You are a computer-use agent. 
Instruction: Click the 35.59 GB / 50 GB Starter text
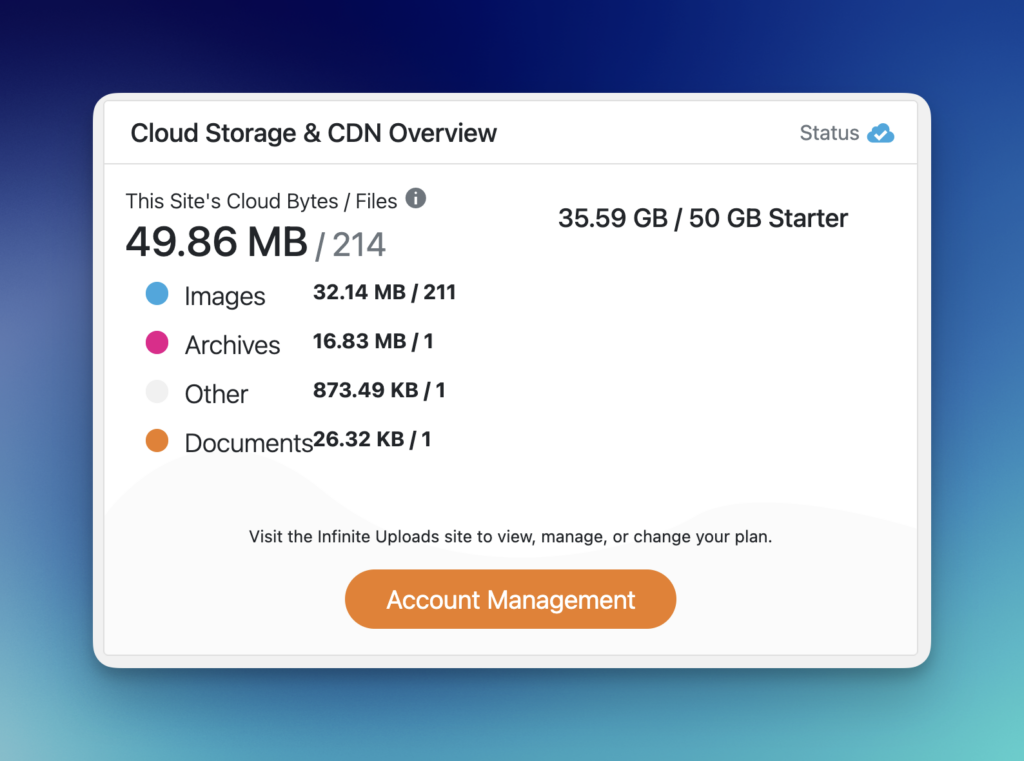(702, 219)
